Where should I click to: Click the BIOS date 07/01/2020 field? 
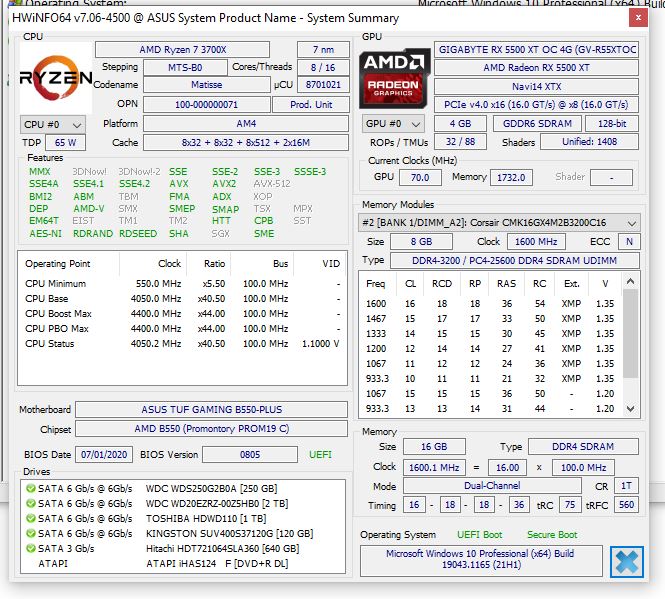coord(104,455)
